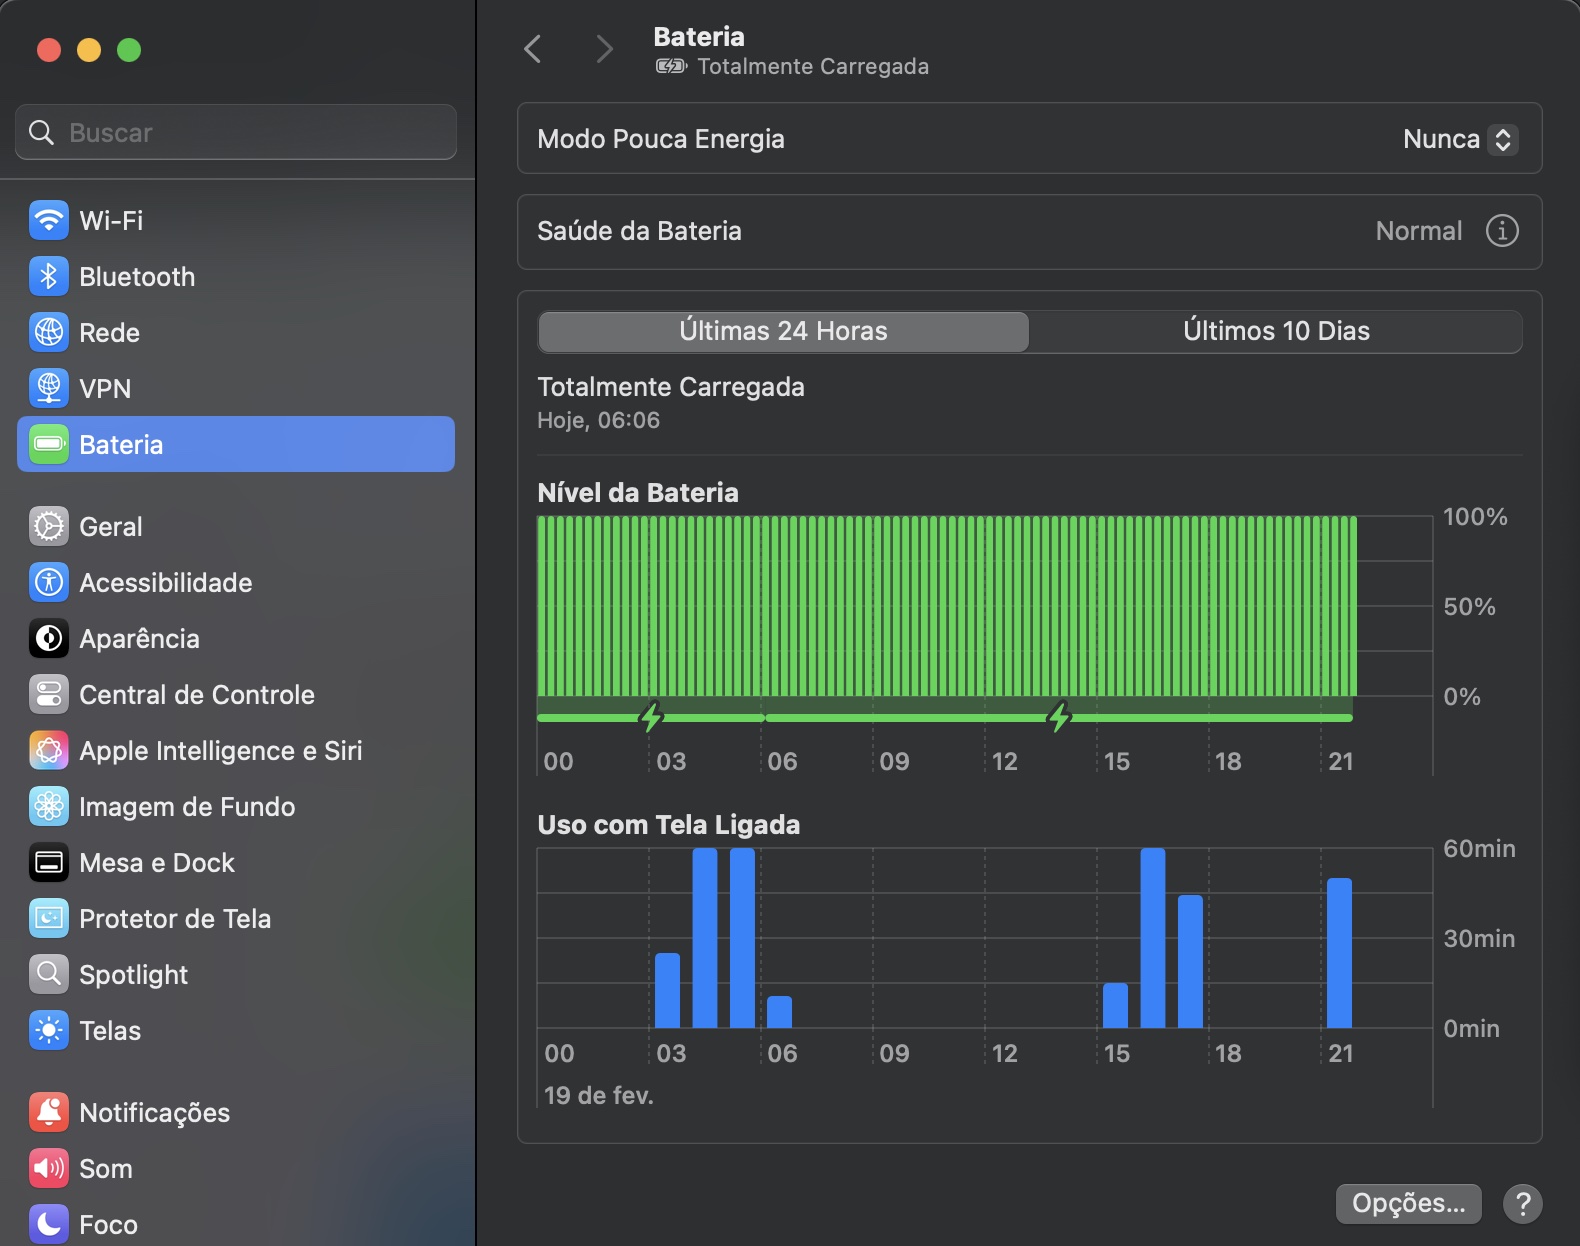
Task: Click the tallest usage bar near 15
Action: [x=1152, y=937]
